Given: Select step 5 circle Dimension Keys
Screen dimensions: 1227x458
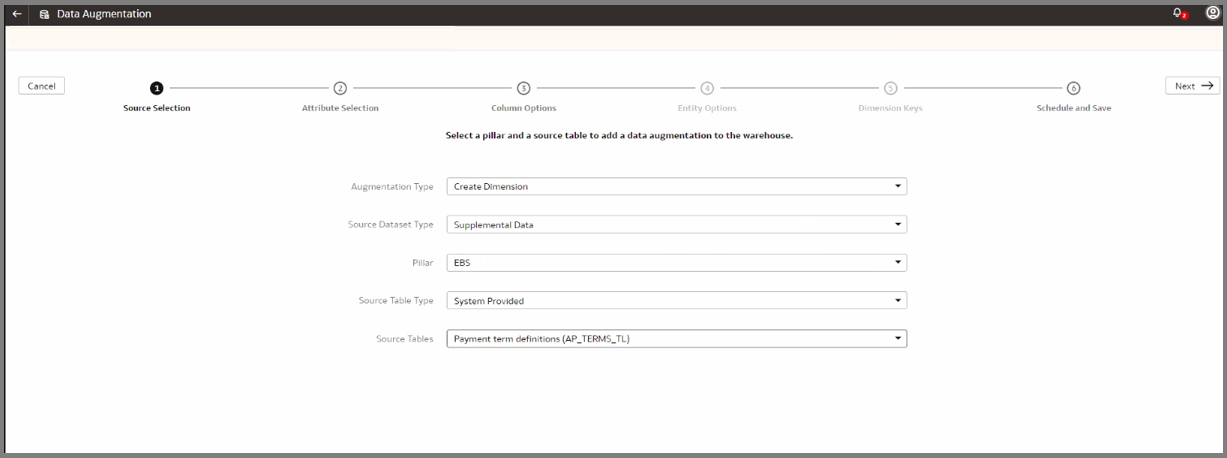Looking at the screenshot, I should coord(890,88).
